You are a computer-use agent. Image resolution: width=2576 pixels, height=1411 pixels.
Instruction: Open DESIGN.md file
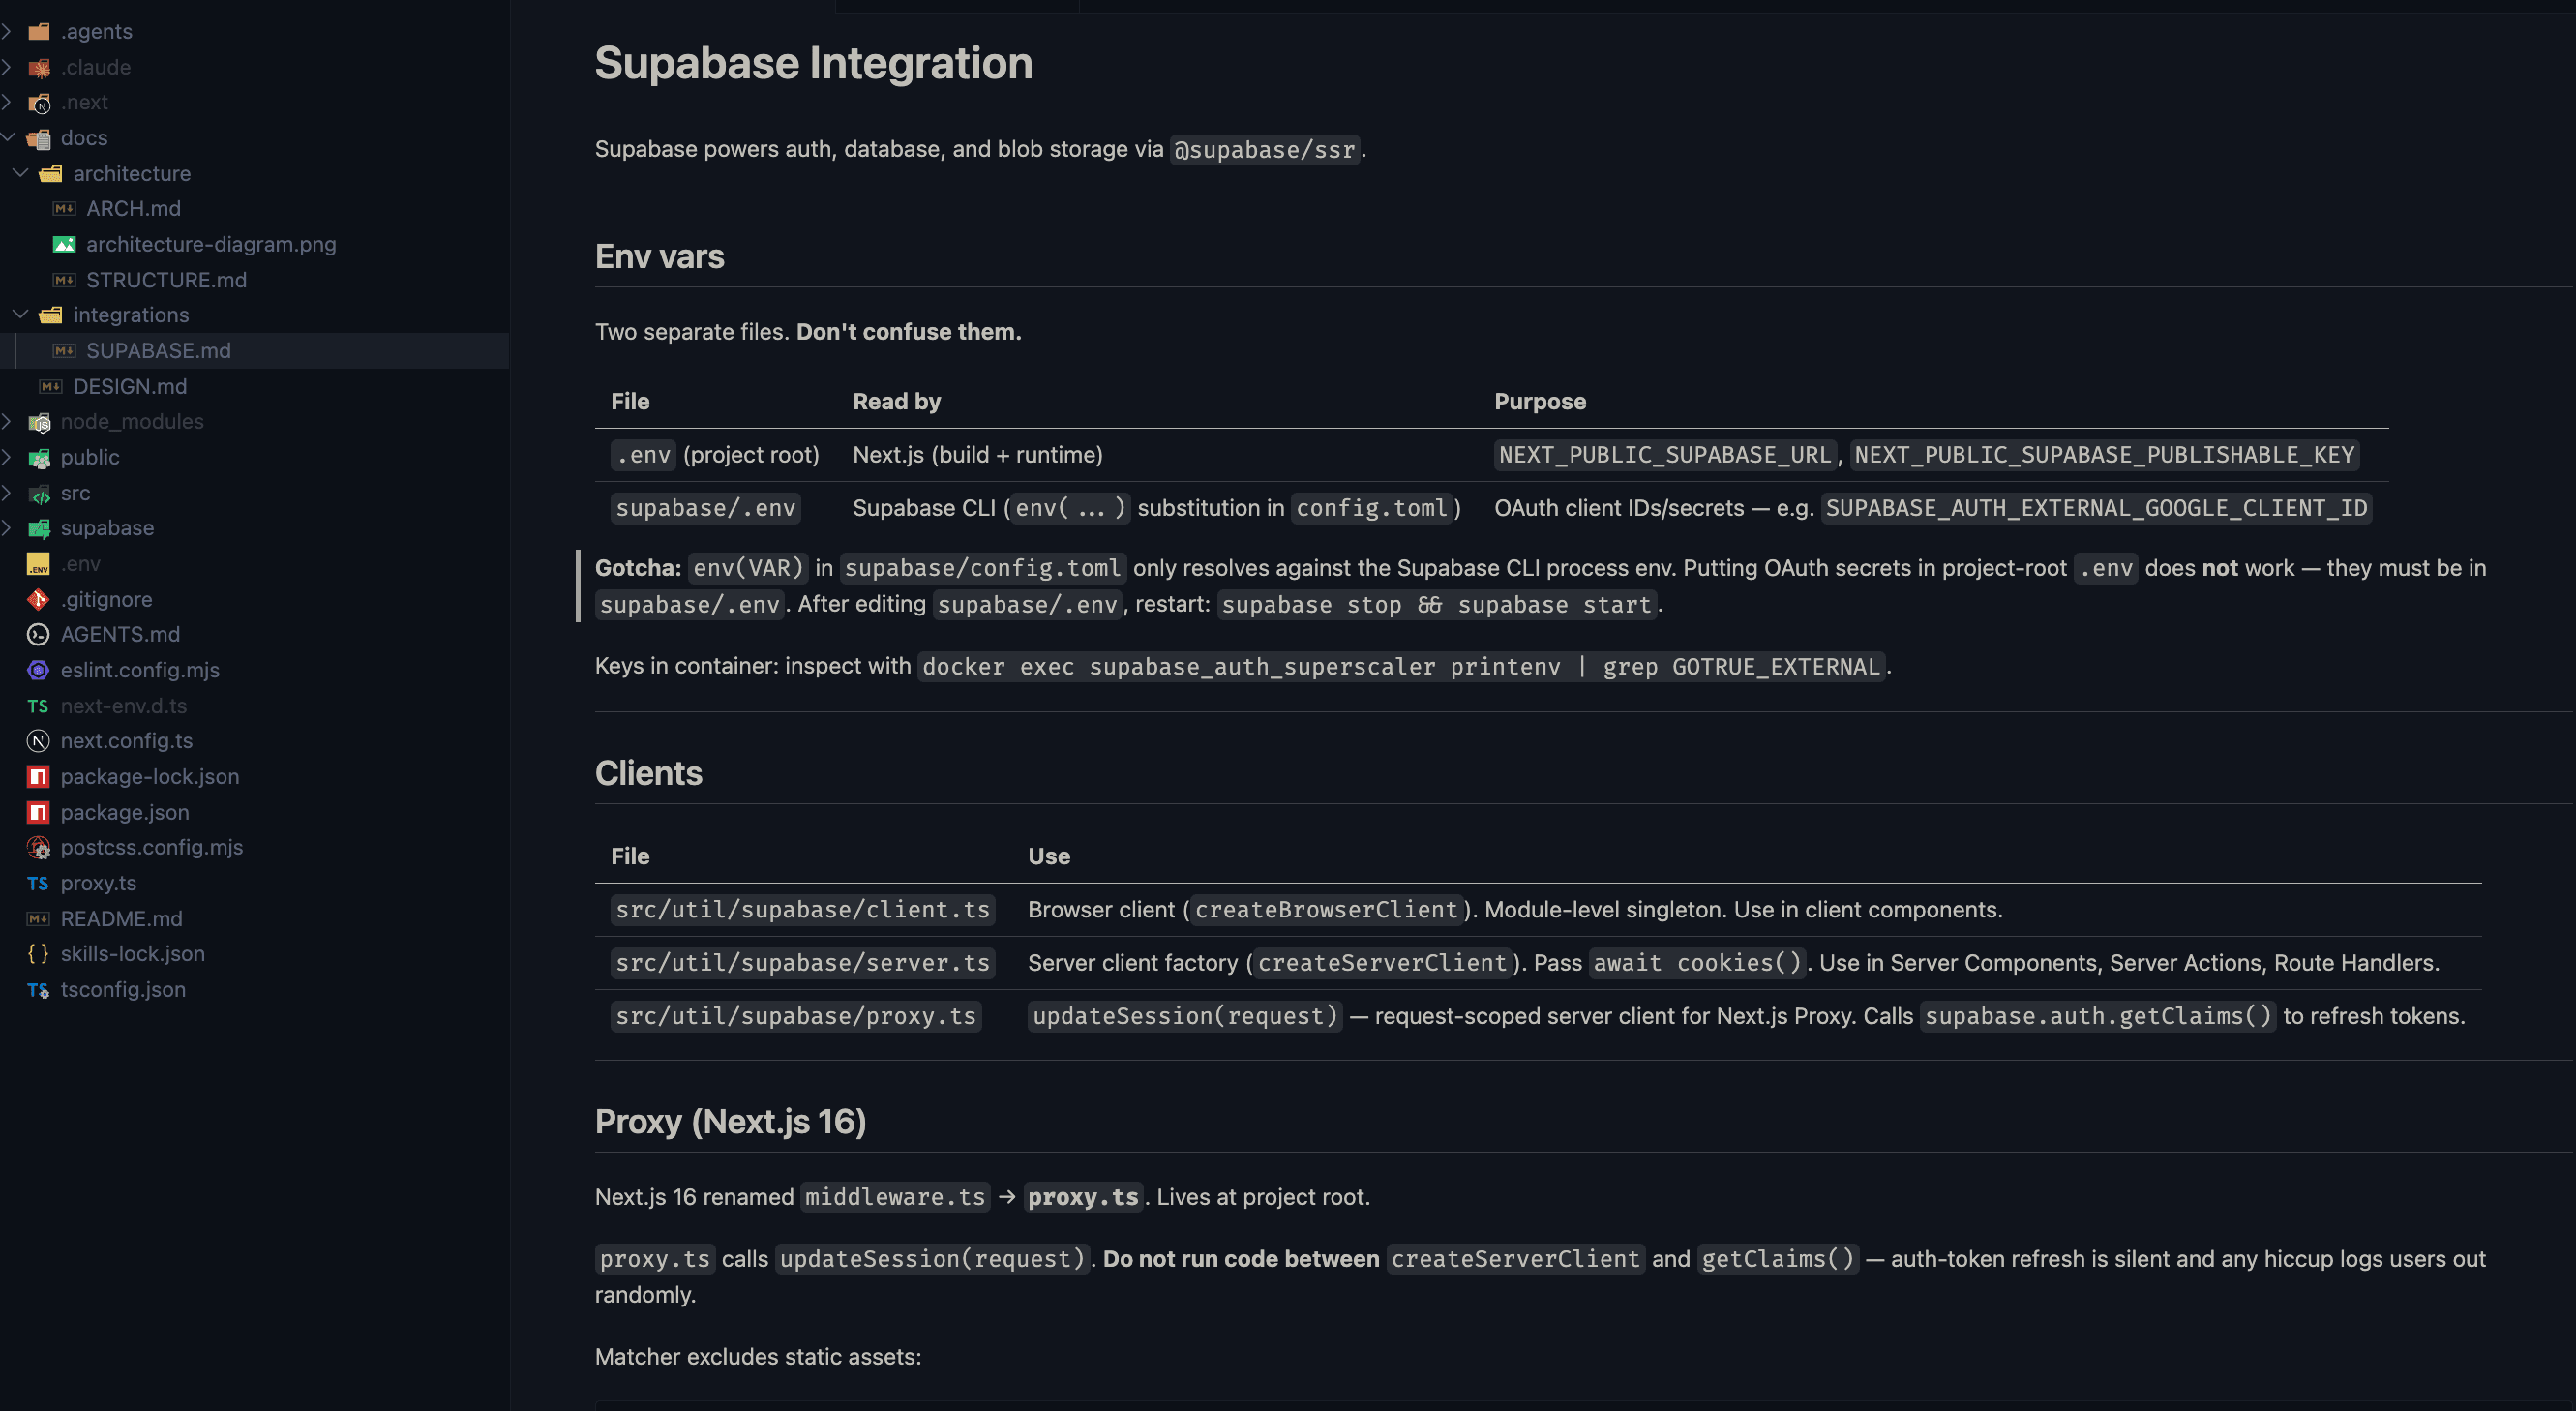pos(130,387)
